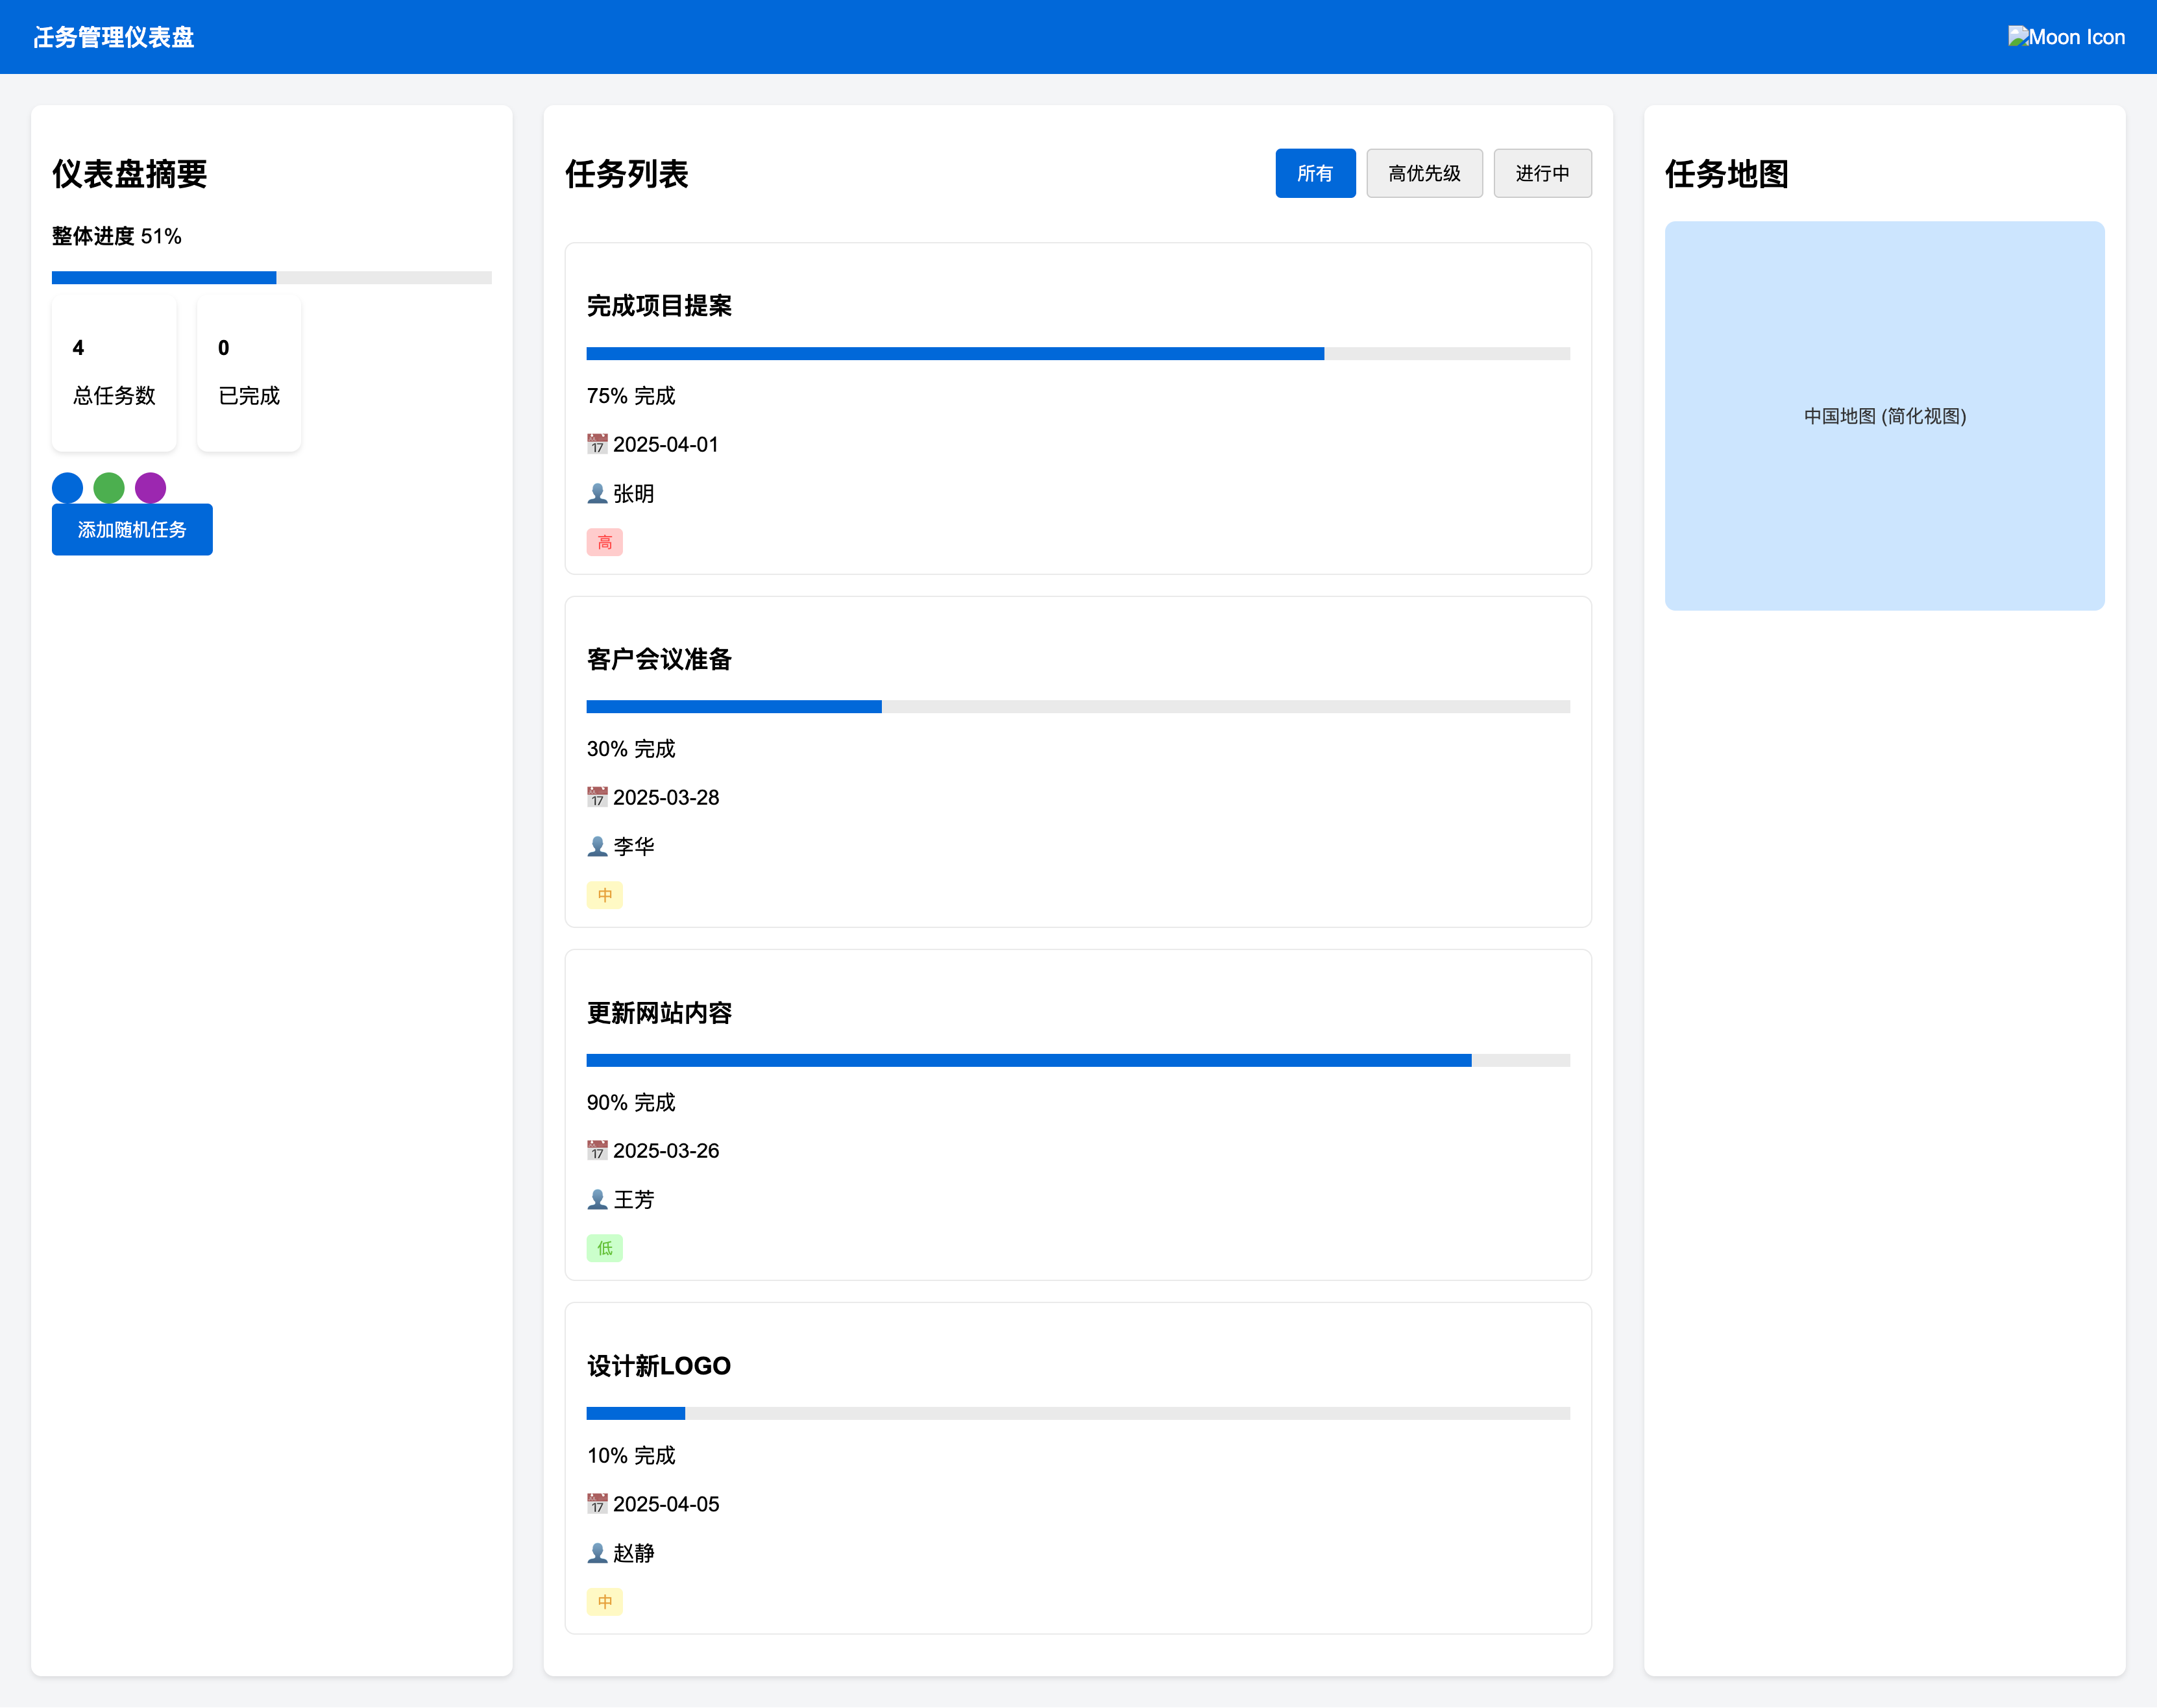Toggle dark mode via Moon Icon
This screenshot has width=2157, height=1708.
[2065, 37]
